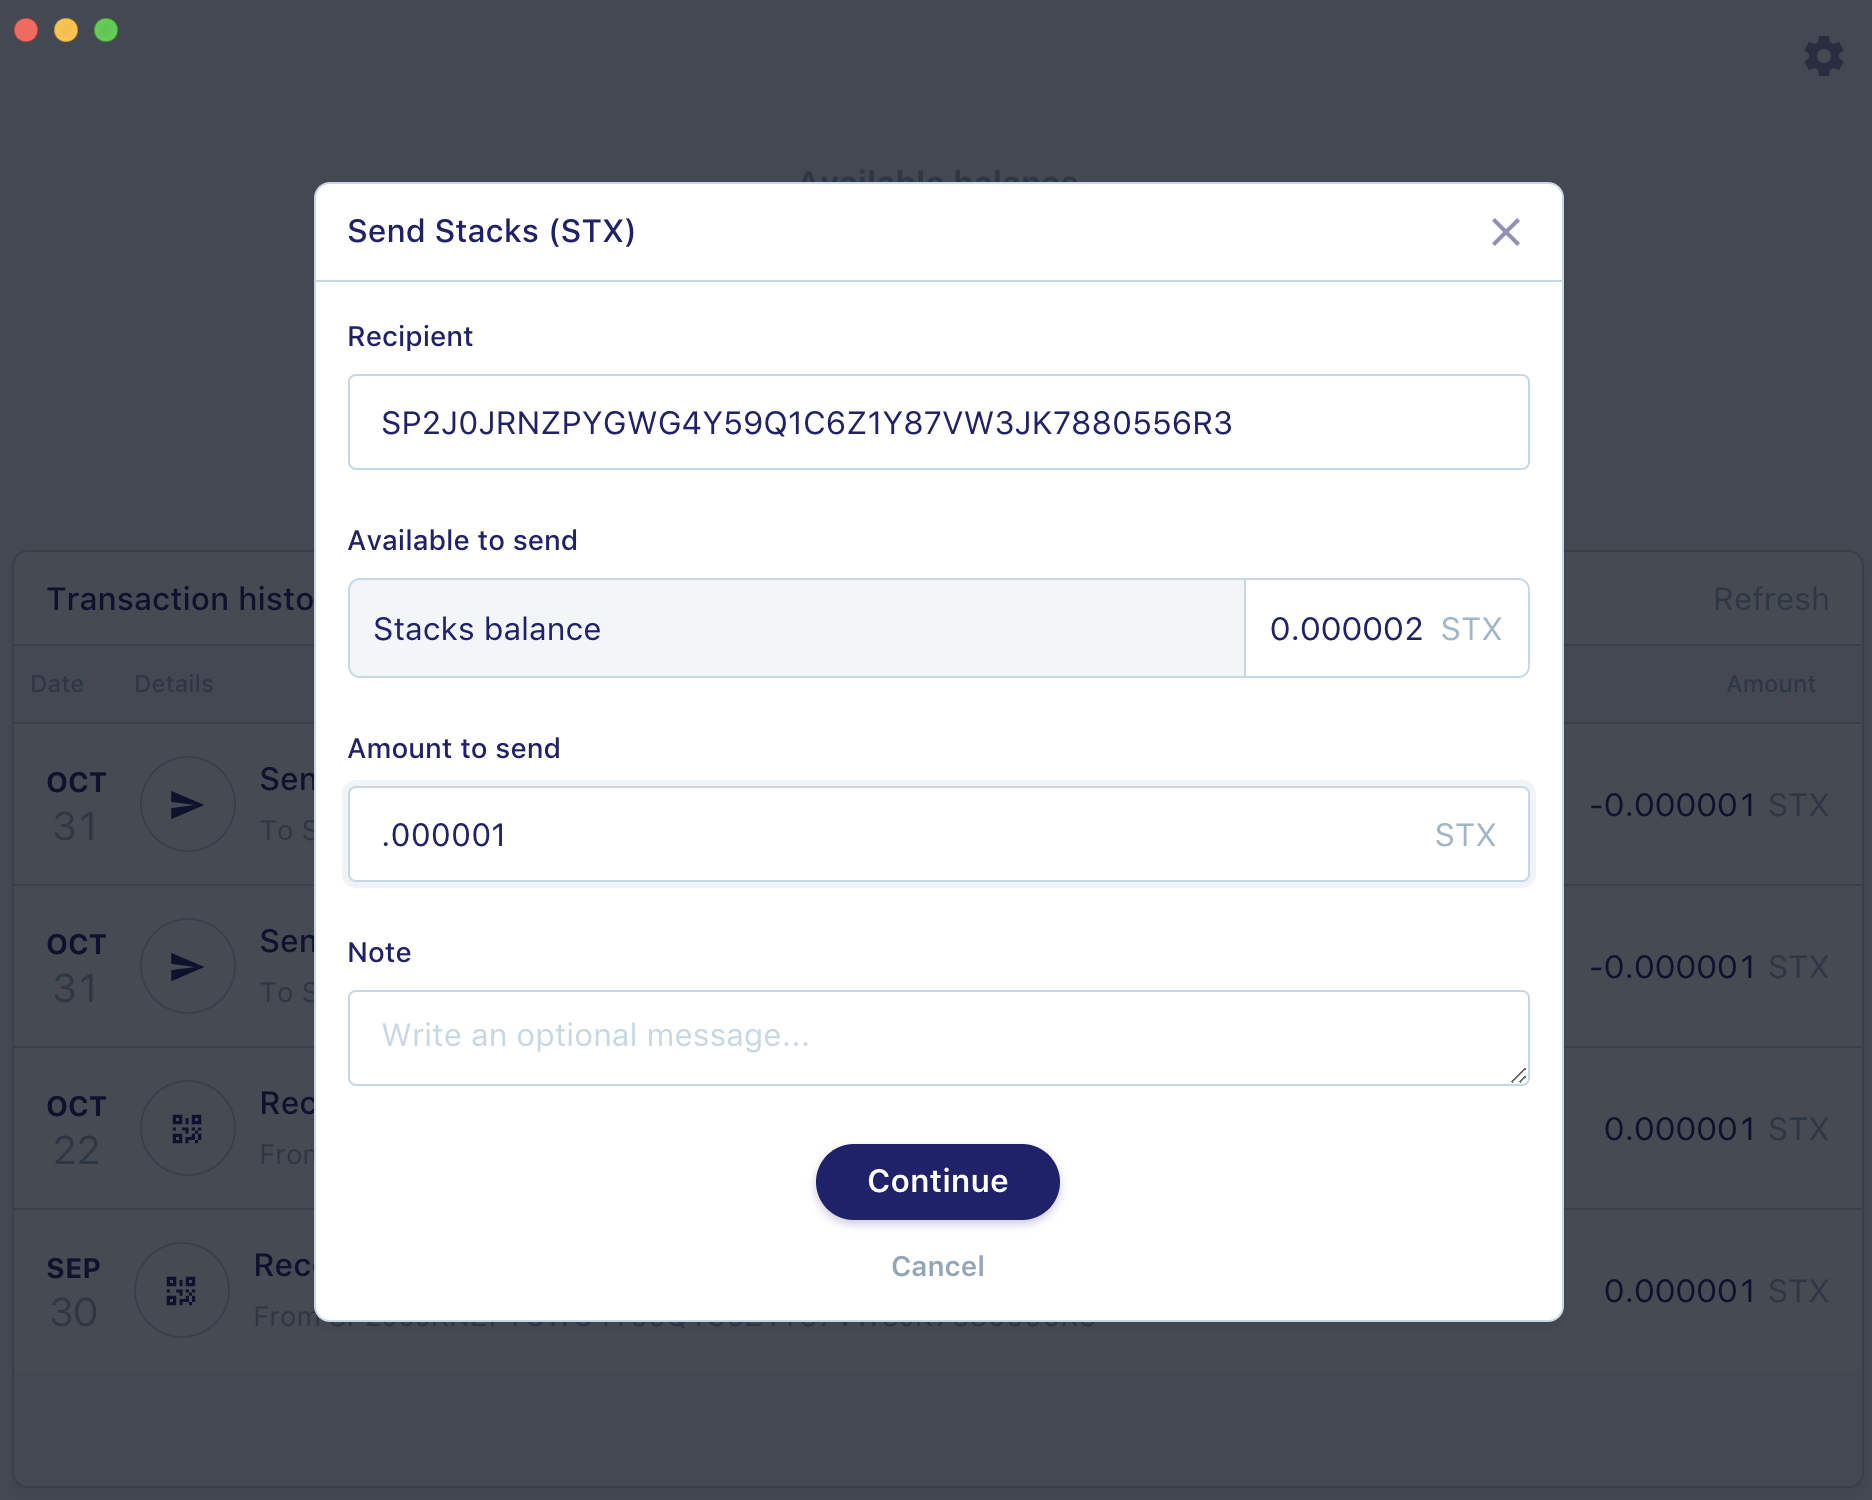This screenshot has width=1872, height=1500.
Task: Click the Oct 22 0.000001 STX amount
Action: click(x=1716, y=1128)
